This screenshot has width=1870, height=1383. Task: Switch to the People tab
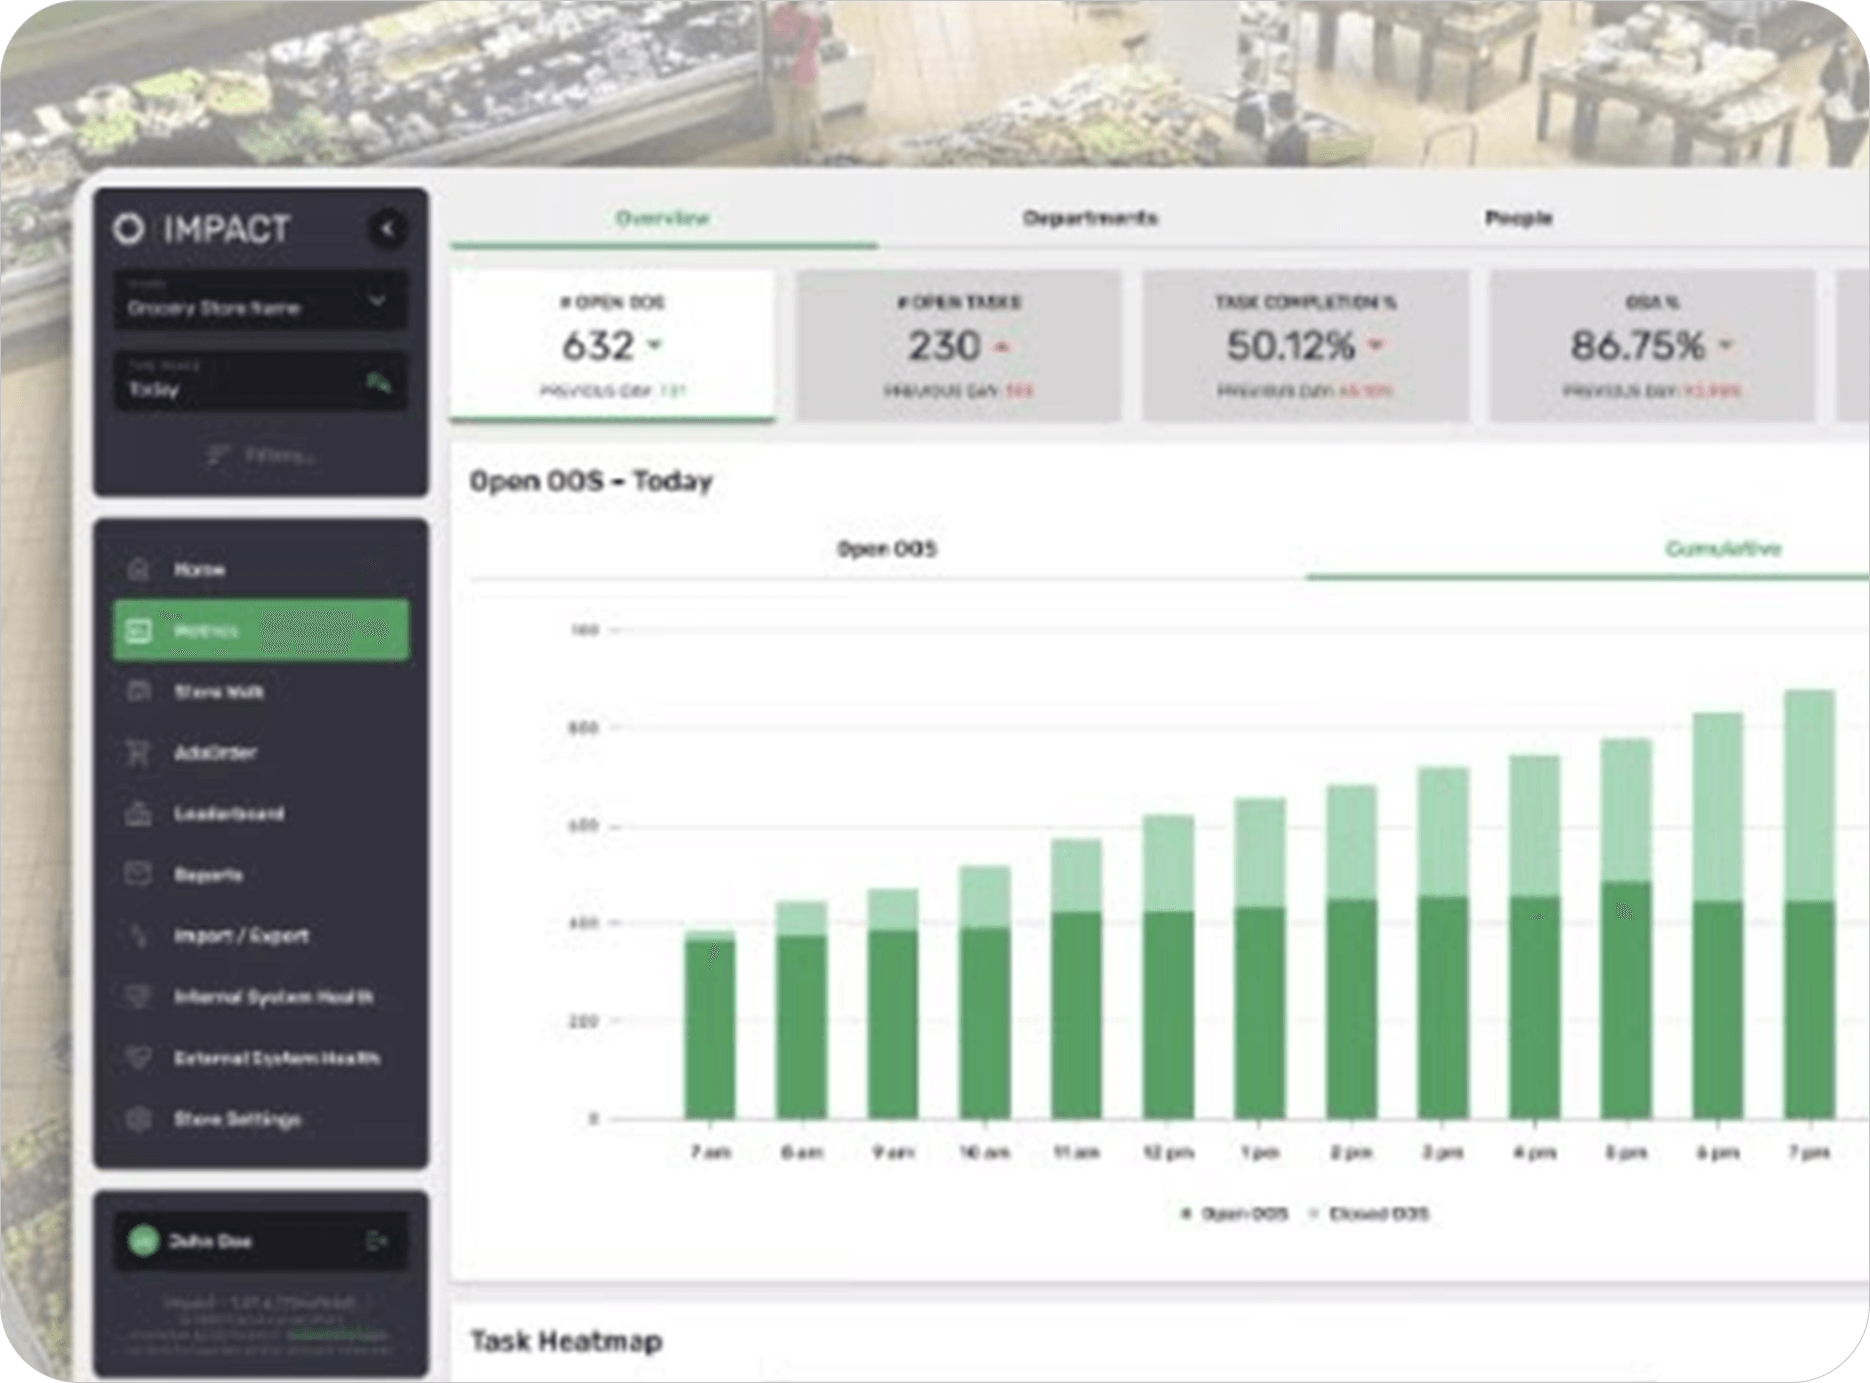(1517, 218)
